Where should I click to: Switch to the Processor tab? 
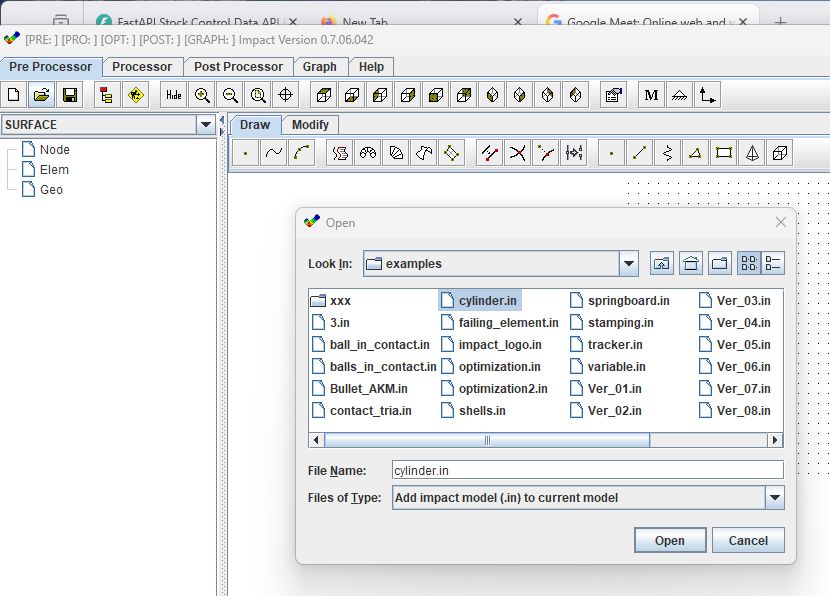141,67
